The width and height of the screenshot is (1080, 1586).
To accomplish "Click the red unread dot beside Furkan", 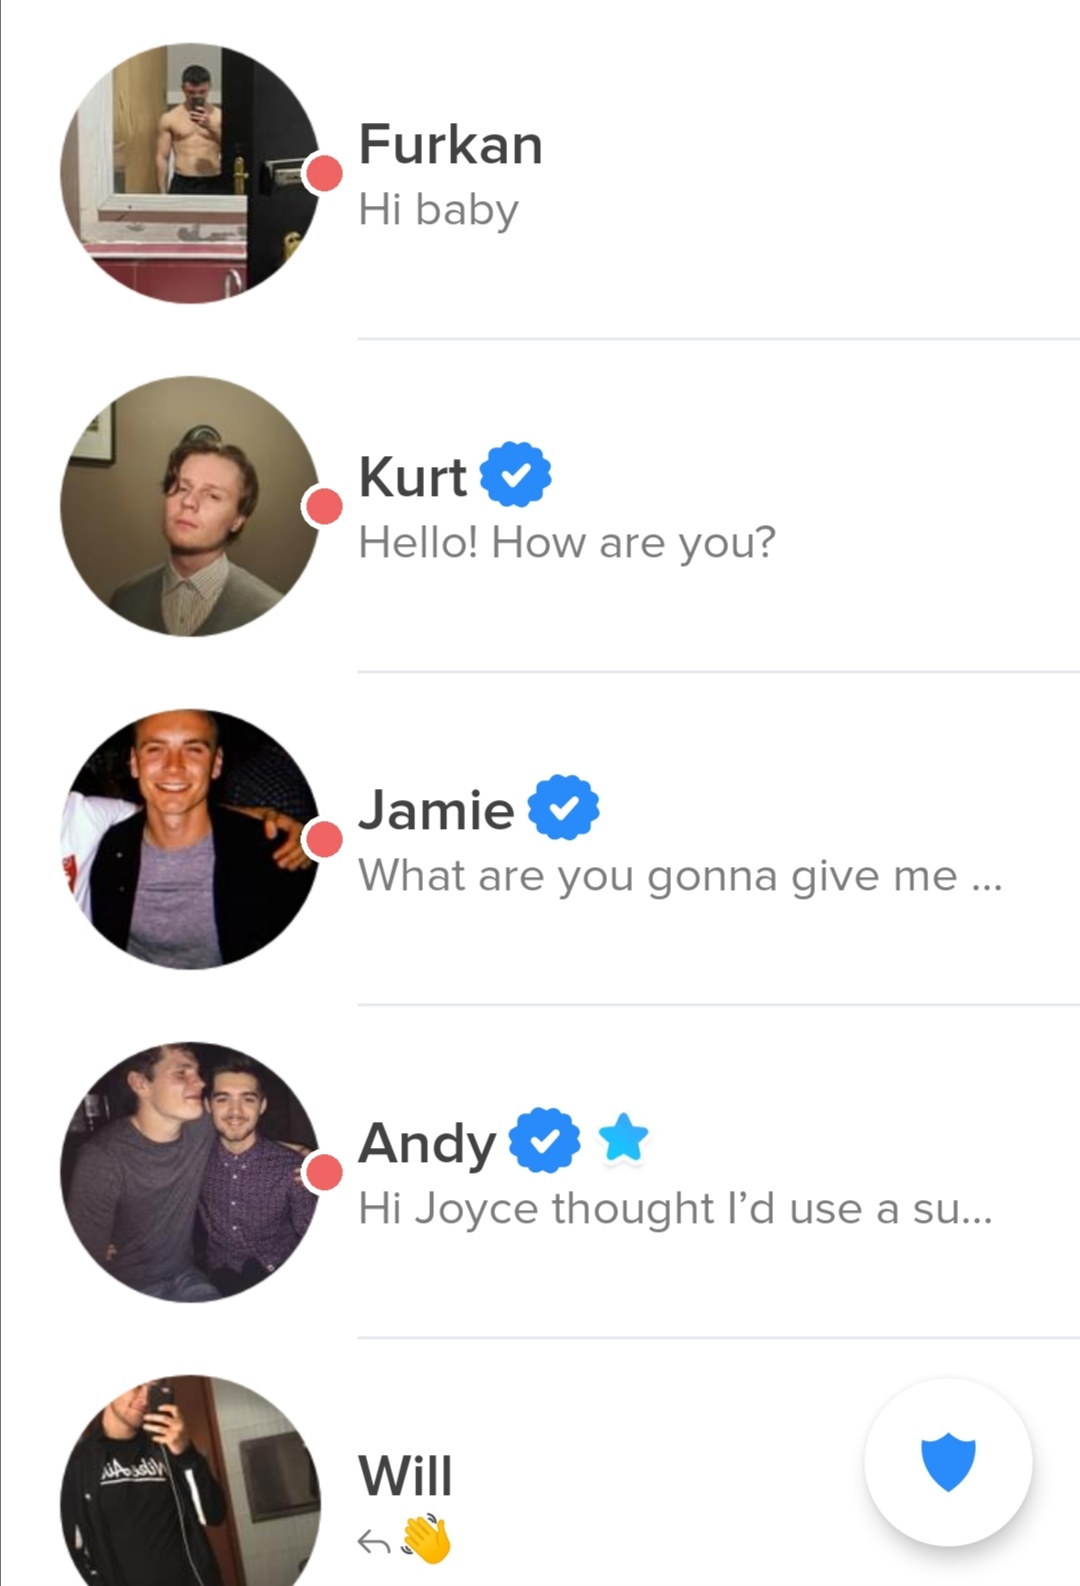I will pyautogui.click(x=323, y=173).
